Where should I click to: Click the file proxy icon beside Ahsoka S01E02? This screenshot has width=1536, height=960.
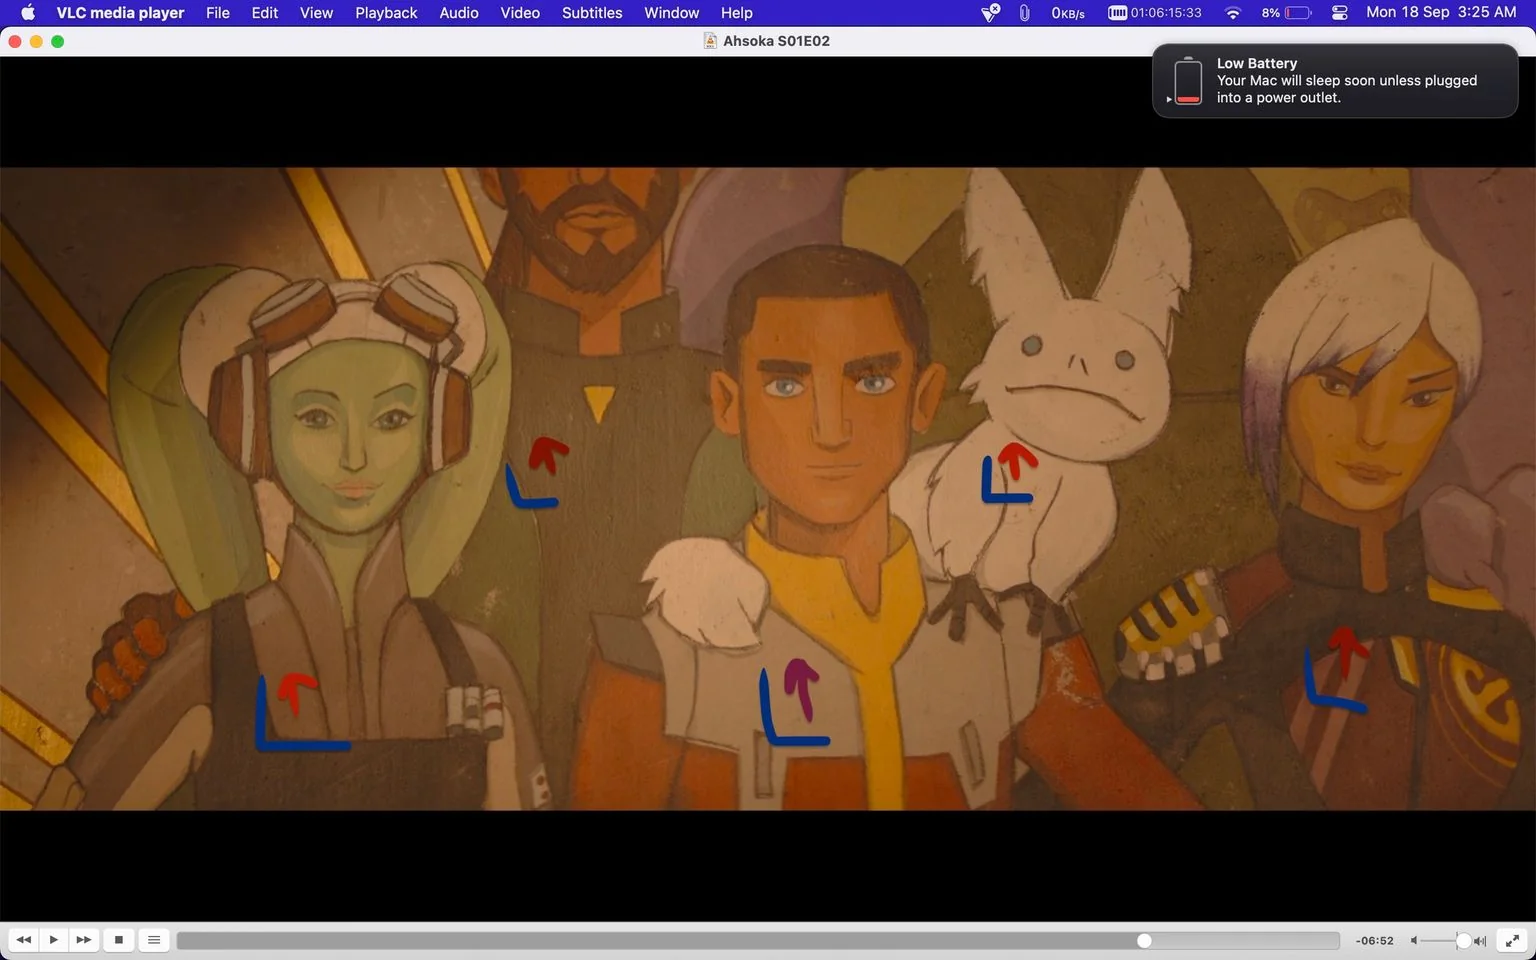tap(710, 41)
